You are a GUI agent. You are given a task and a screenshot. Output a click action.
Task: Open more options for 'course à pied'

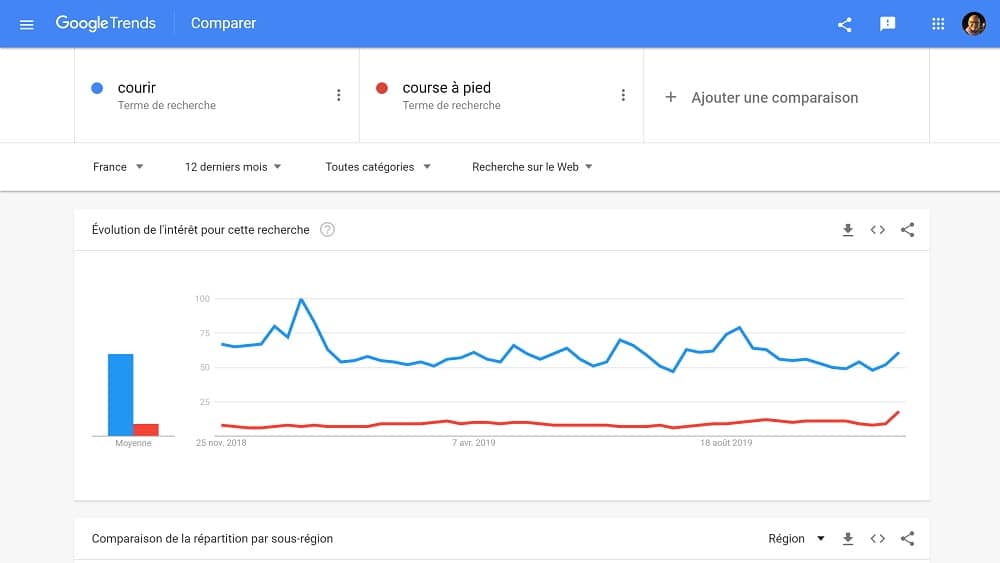[623, 95]
